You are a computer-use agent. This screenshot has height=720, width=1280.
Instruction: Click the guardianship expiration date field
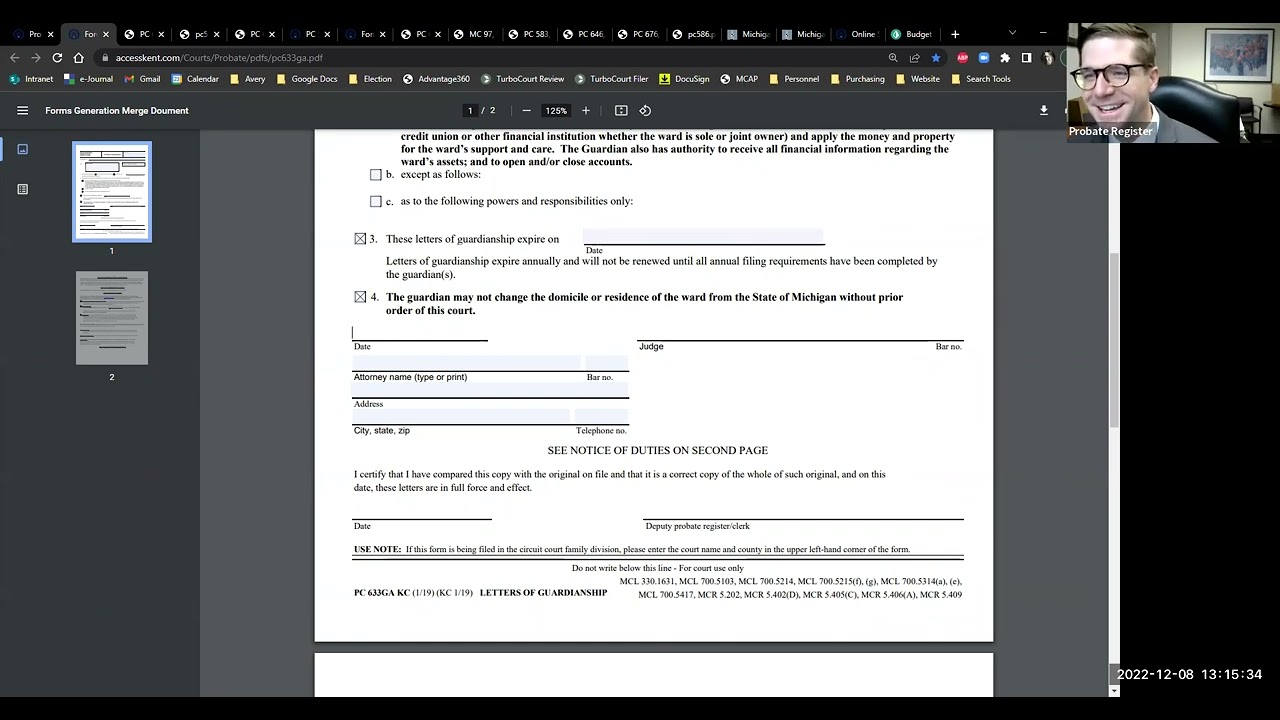pos(703,236)
